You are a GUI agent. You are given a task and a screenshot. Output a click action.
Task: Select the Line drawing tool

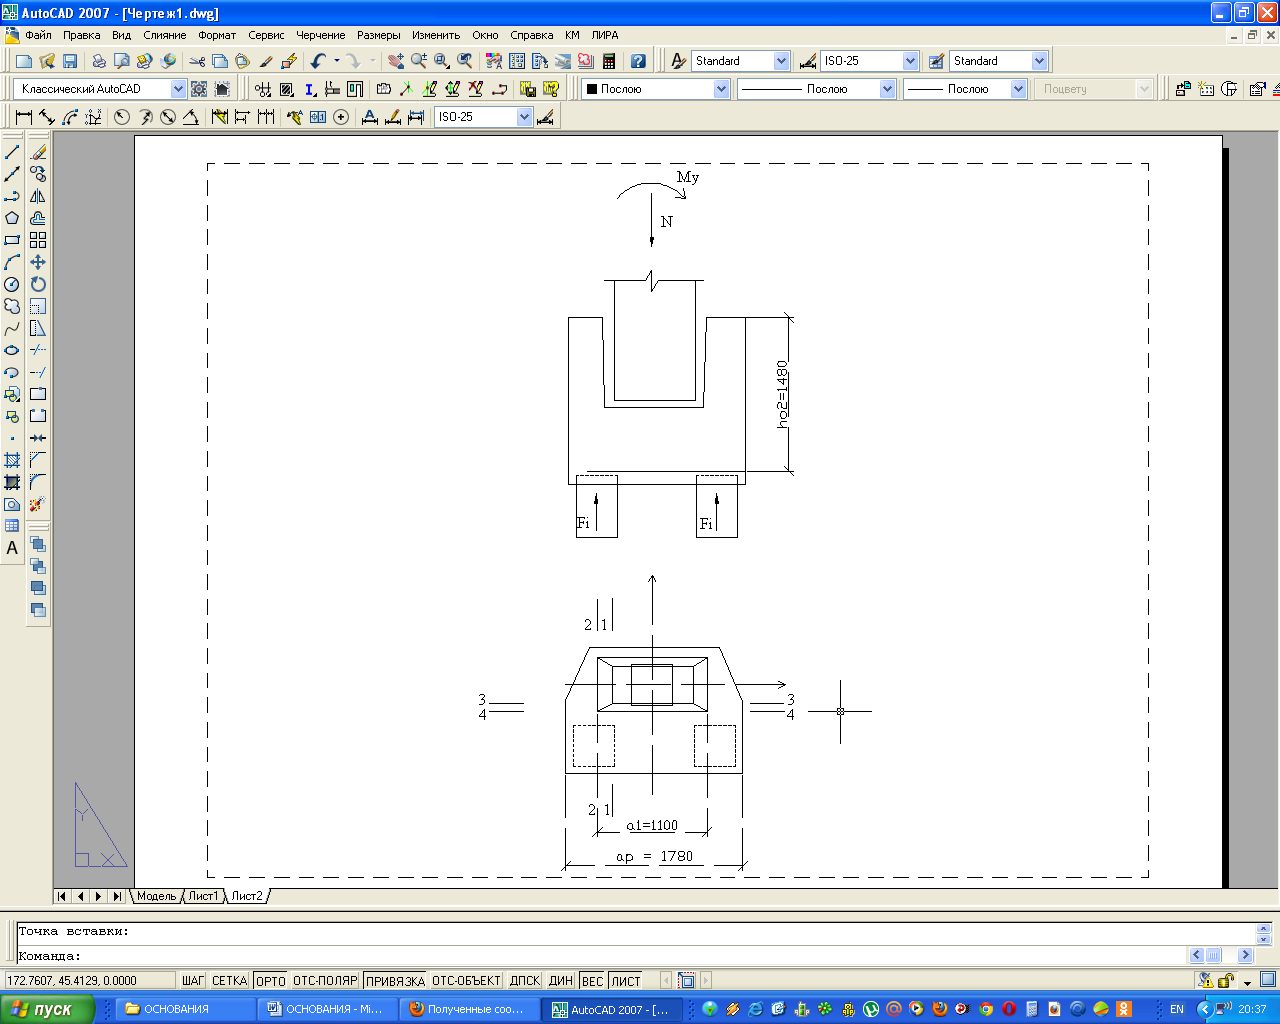click(12, 152)
